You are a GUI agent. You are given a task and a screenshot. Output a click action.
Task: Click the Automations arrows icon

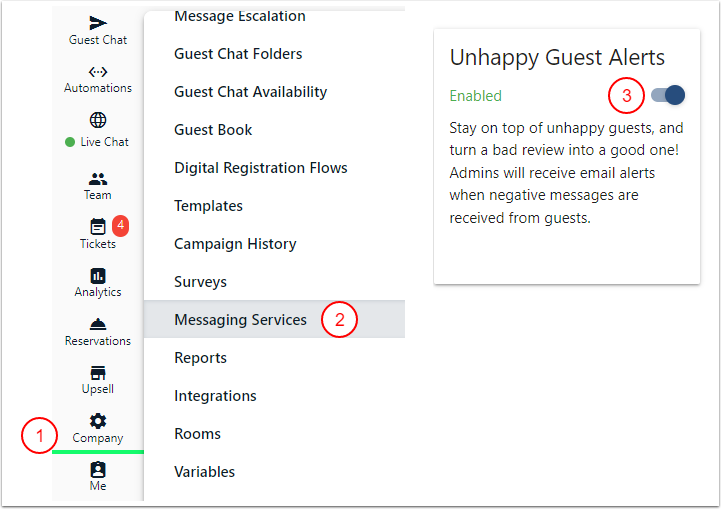coord(98,72)
